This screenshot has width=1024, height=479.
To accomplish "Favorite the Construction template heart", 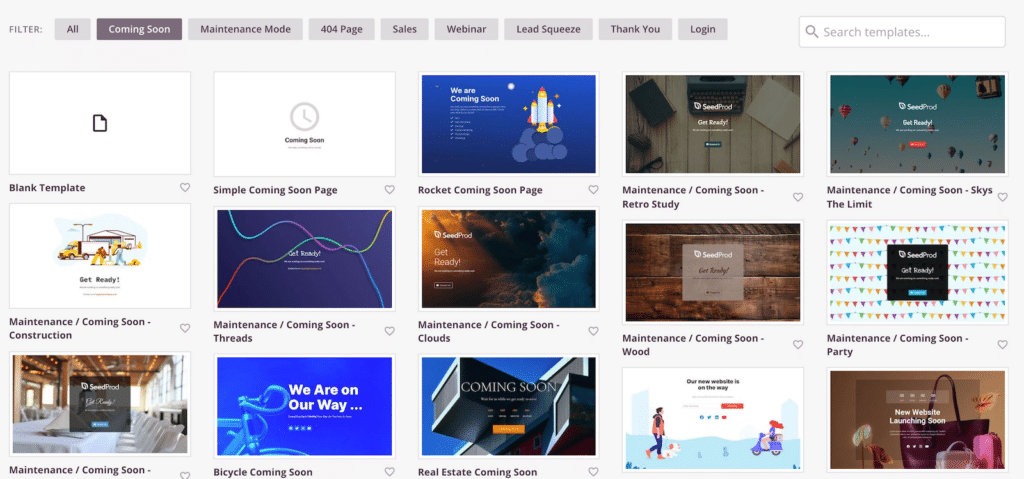I will tap(185, 328).
